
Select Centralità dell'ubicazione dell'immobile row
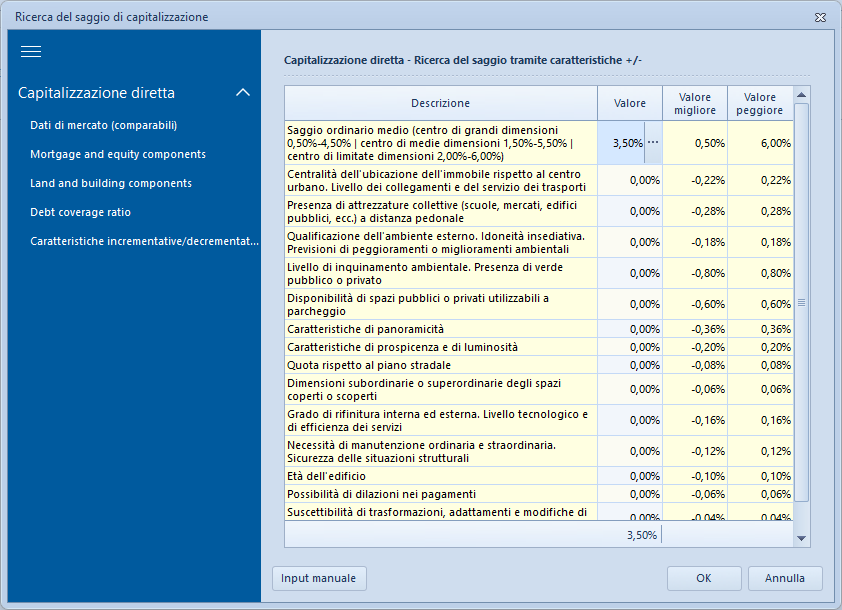[x=441, y=180]
